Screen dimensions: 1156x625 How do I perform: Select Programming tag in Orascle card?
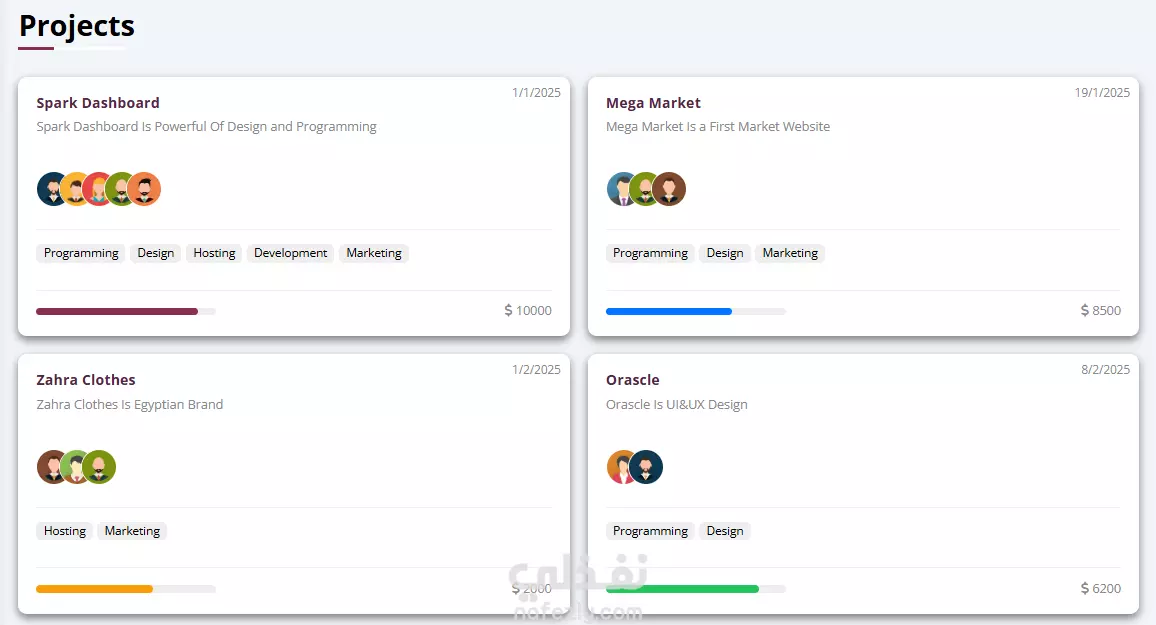(650, 531)
